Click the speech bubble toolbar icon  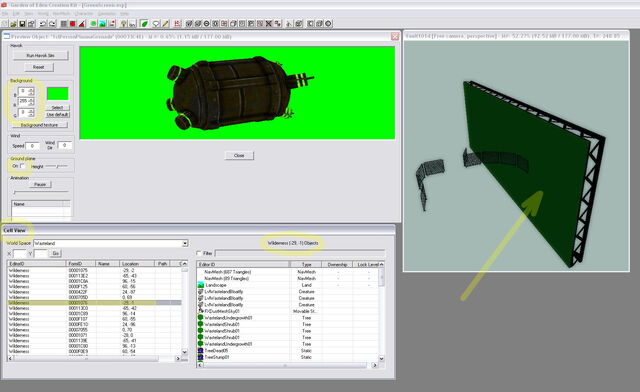click(156, 24)
